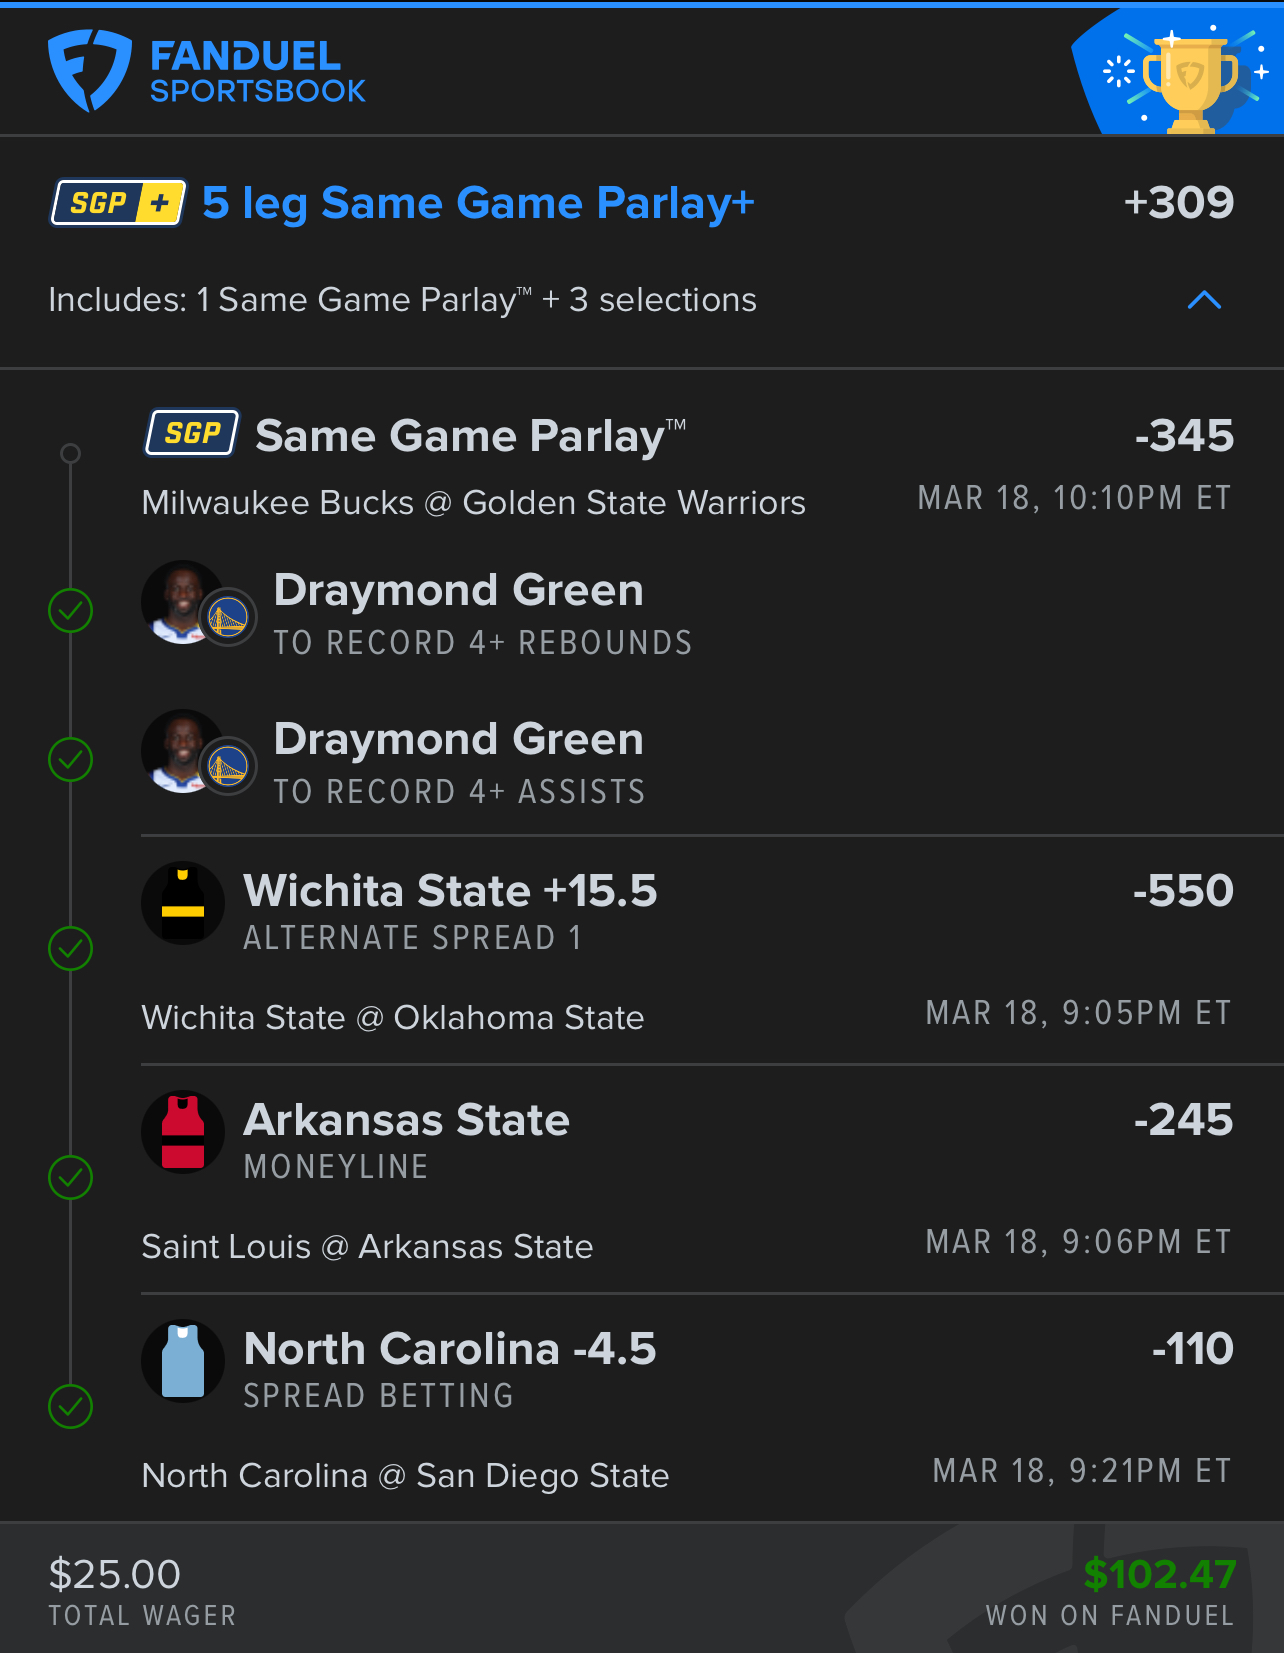Open the Milwaukee Bucks @ Golden State Warriors matchup
Screen dimensions: 1284x1653
pyautogui.click(x=473, y=502)
